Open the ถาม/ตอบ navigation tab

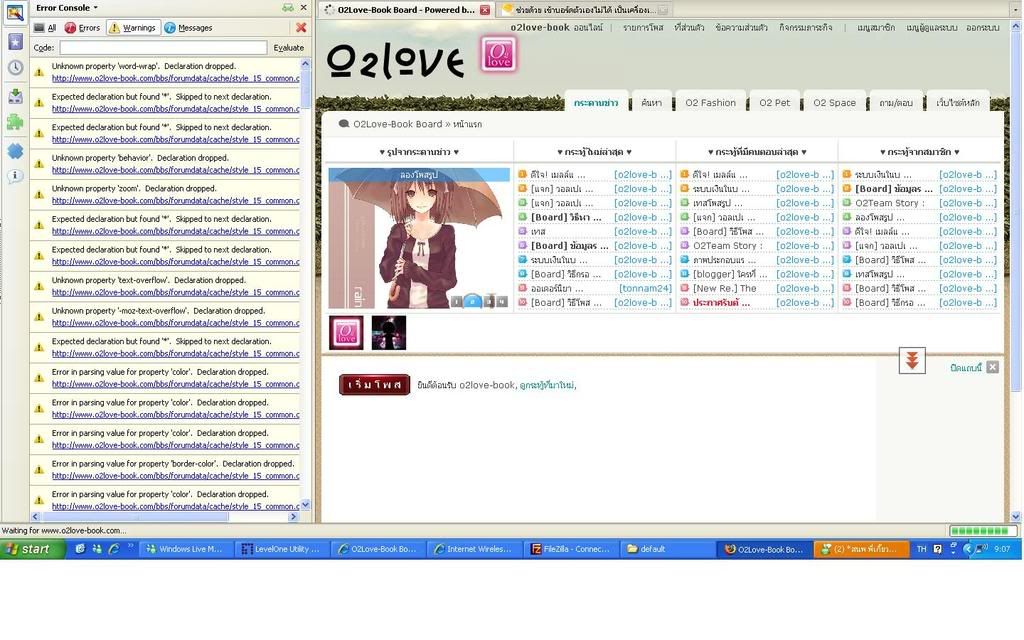(895, 103)
